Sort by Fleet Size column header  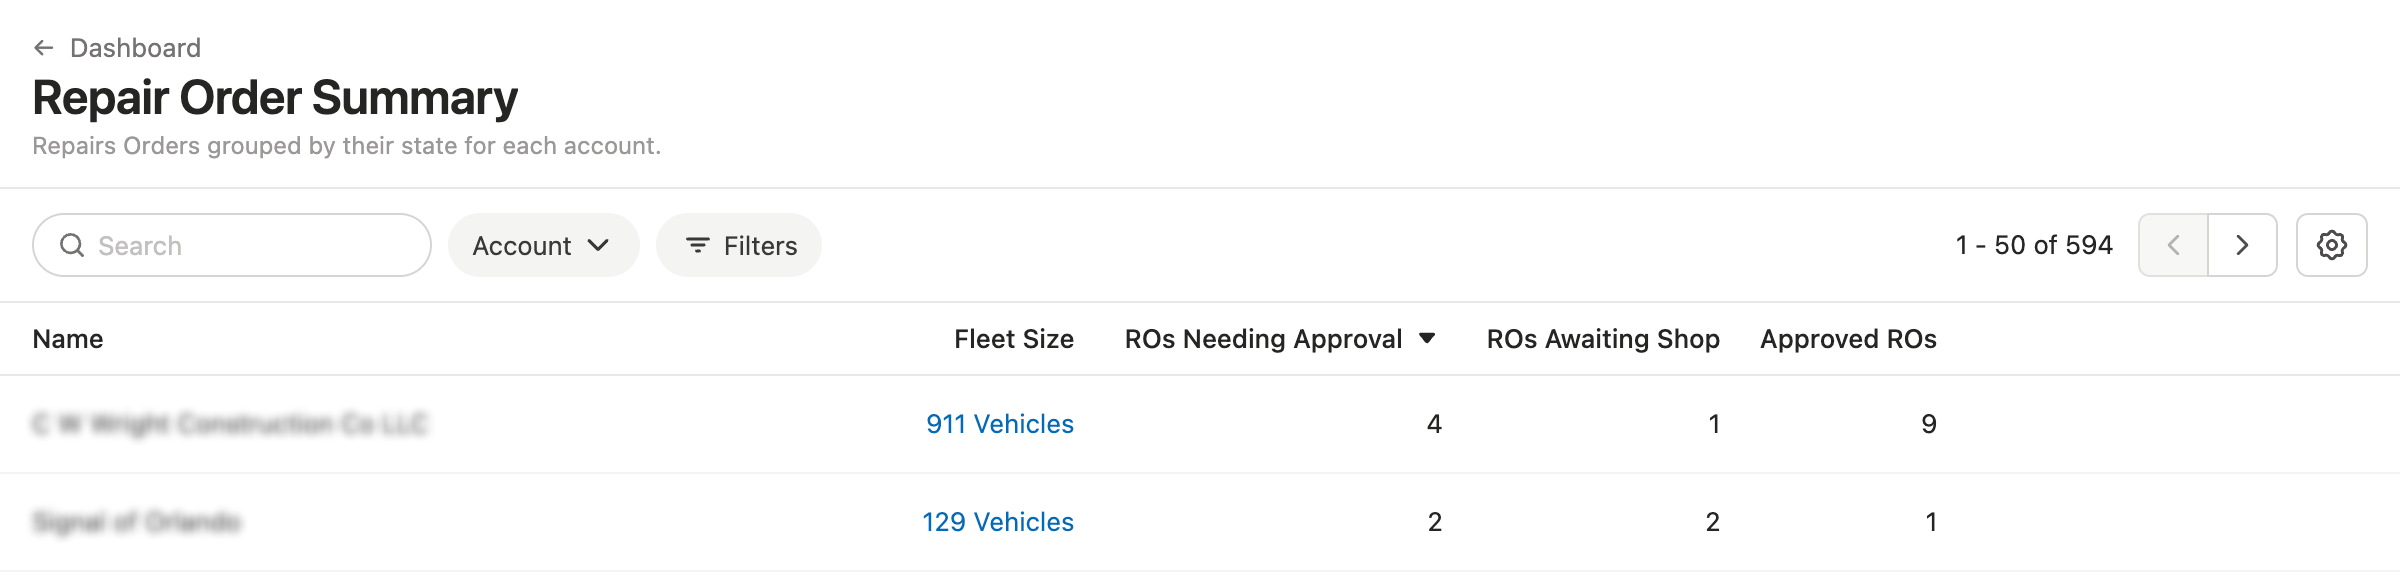point(1013,339)
